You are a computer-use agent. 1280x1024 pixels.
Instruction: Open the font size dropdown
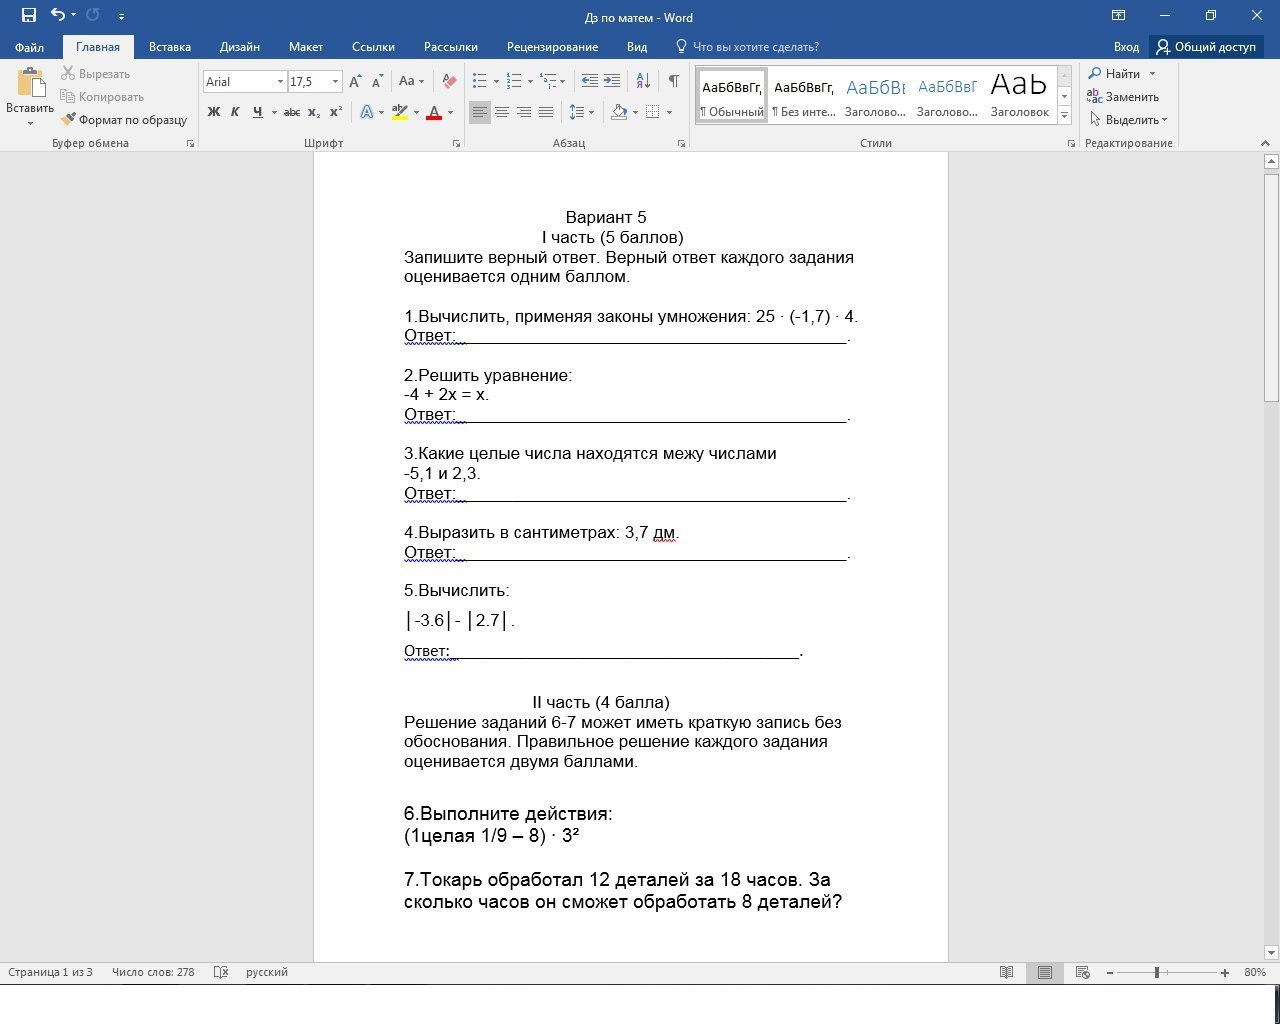(335, 82)
